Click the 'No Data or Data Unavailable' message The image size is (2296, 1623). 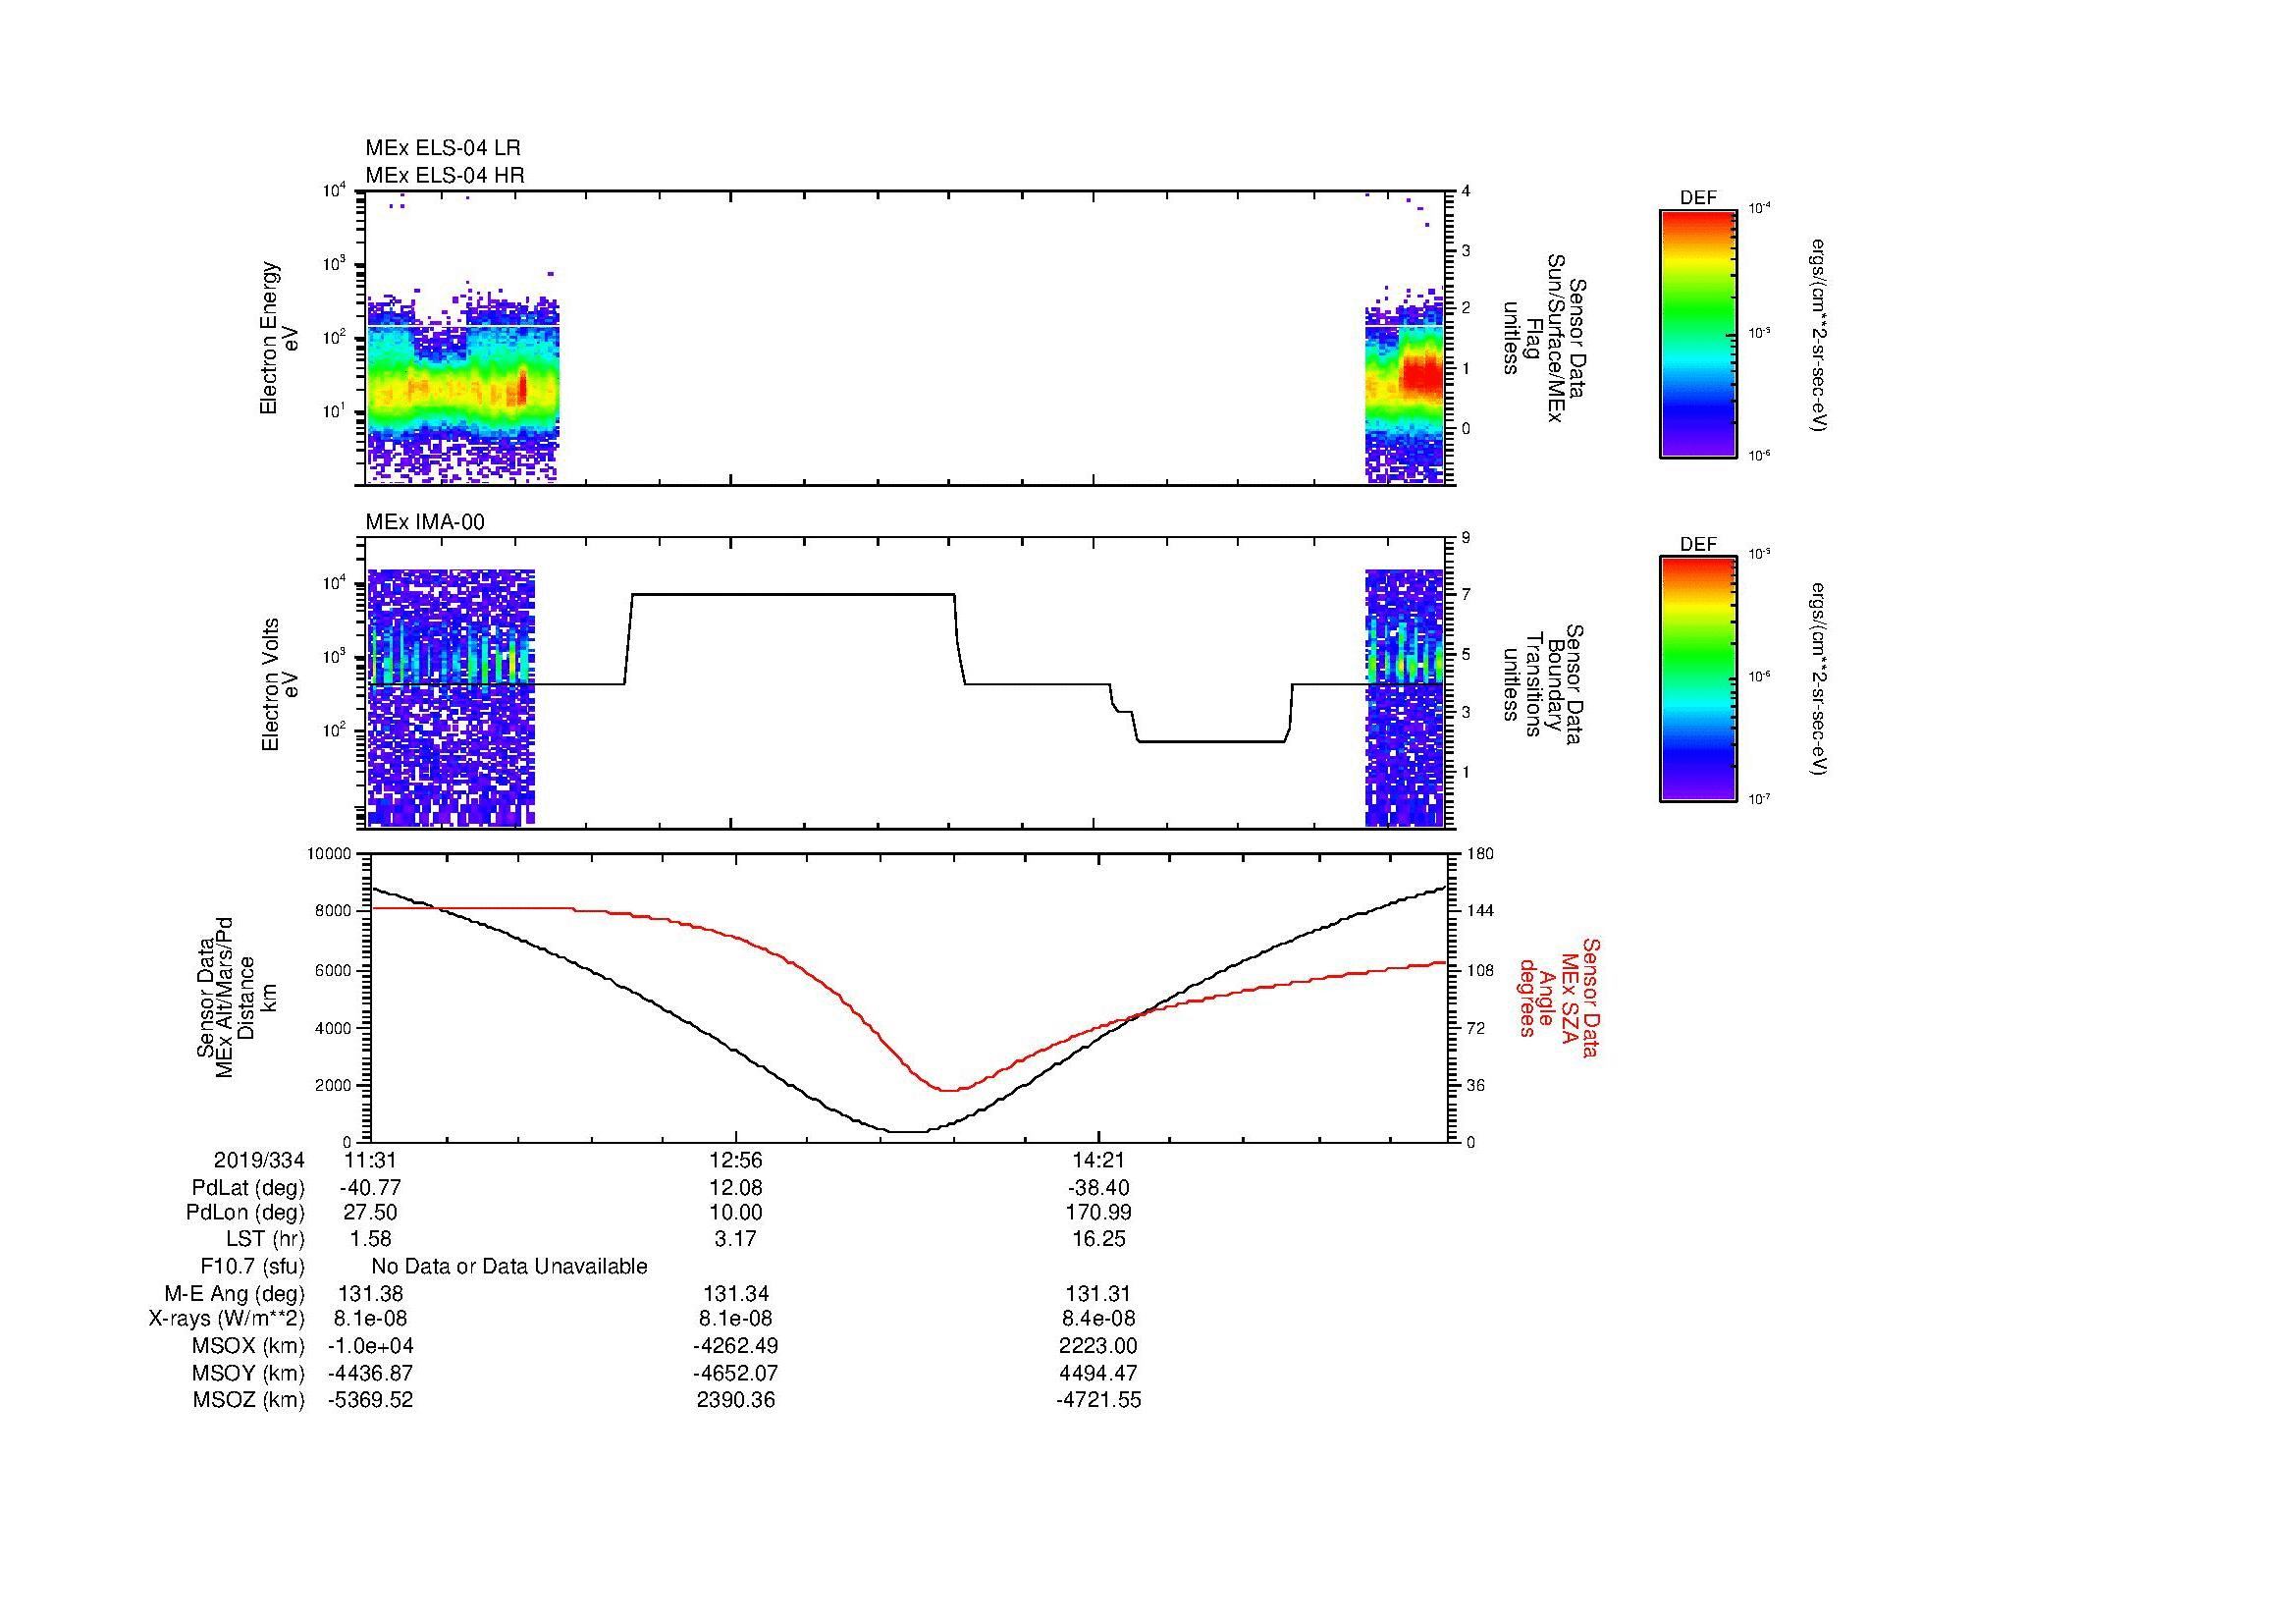[509, 1266]
